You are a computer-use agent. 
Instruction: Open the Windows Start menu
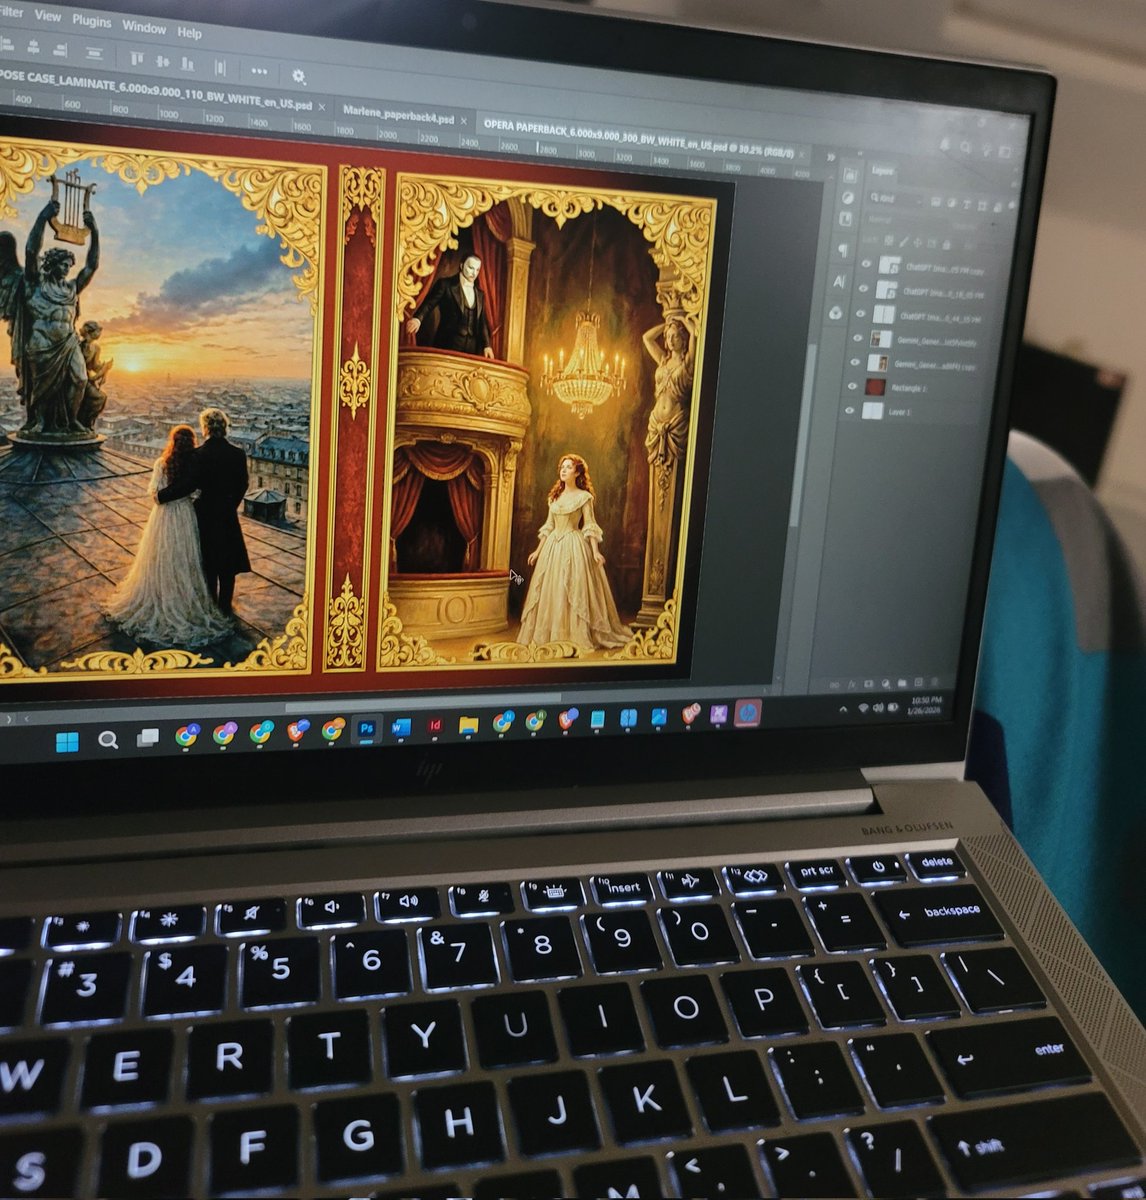(x=67, y=741)
